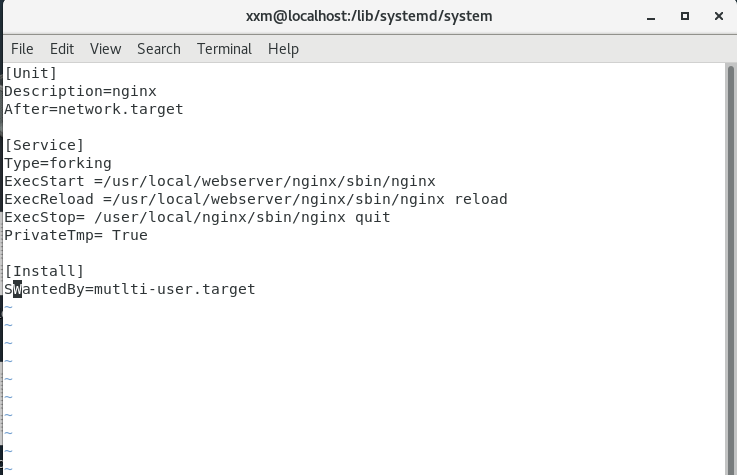737x475 pixels.
Task: Click the vertical scrollbar of the terminal
Action: [730, 269]
